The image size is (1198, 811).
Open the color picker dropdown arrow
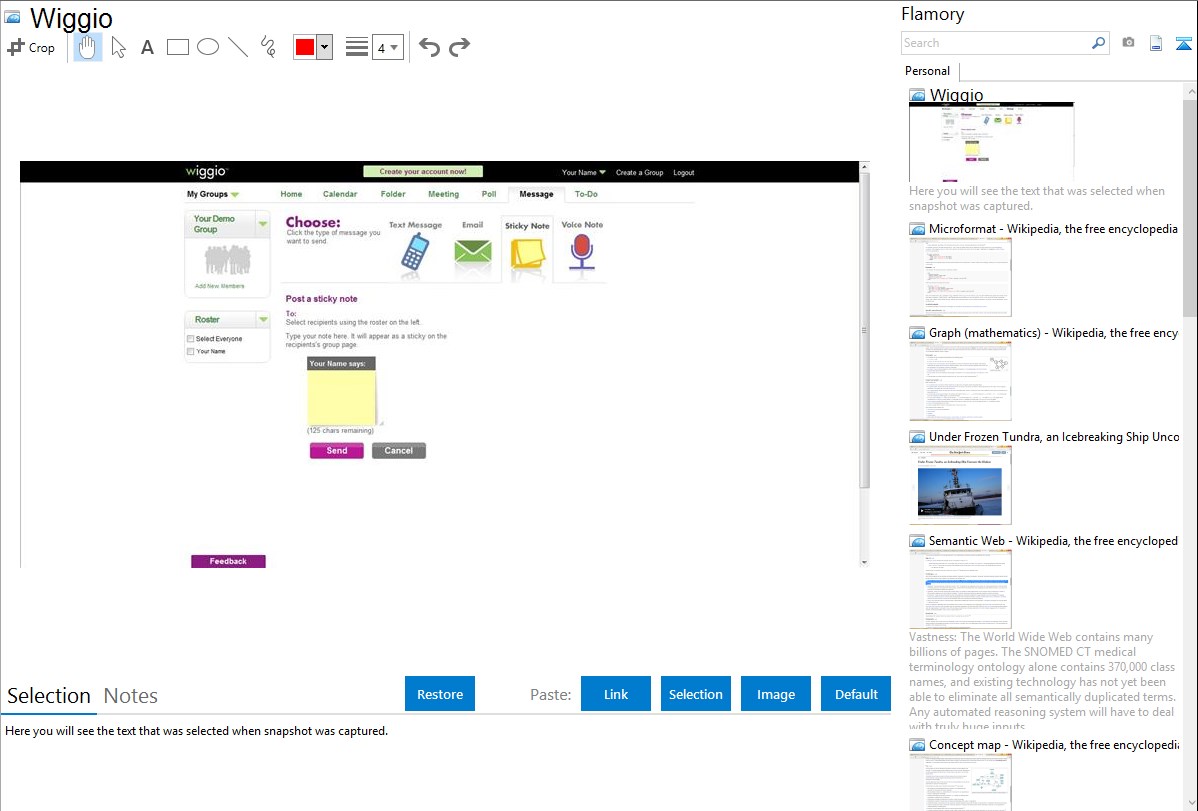click(325, 47)
